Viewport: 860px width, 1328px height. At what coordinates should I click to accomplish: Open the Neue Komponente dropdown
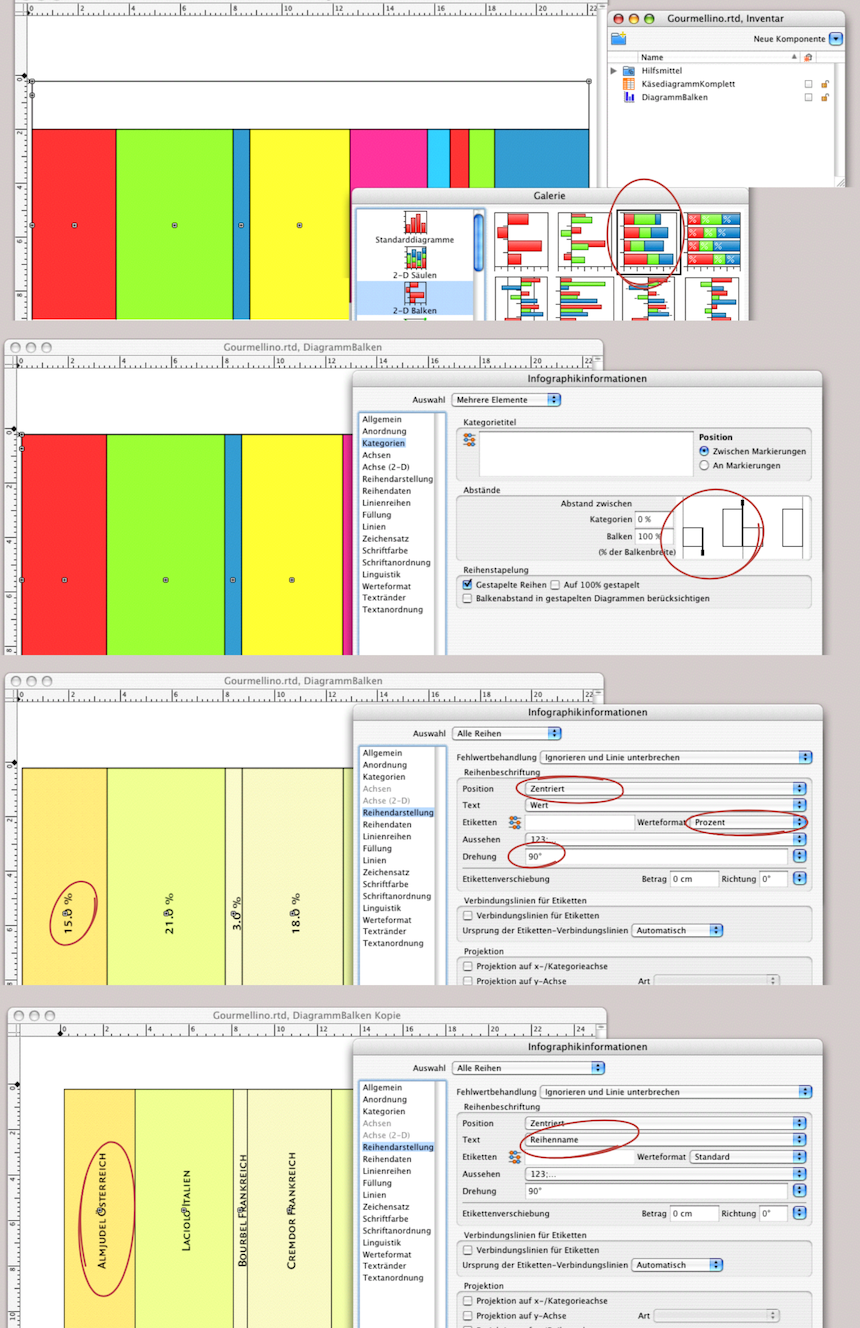tap(836, 39)
